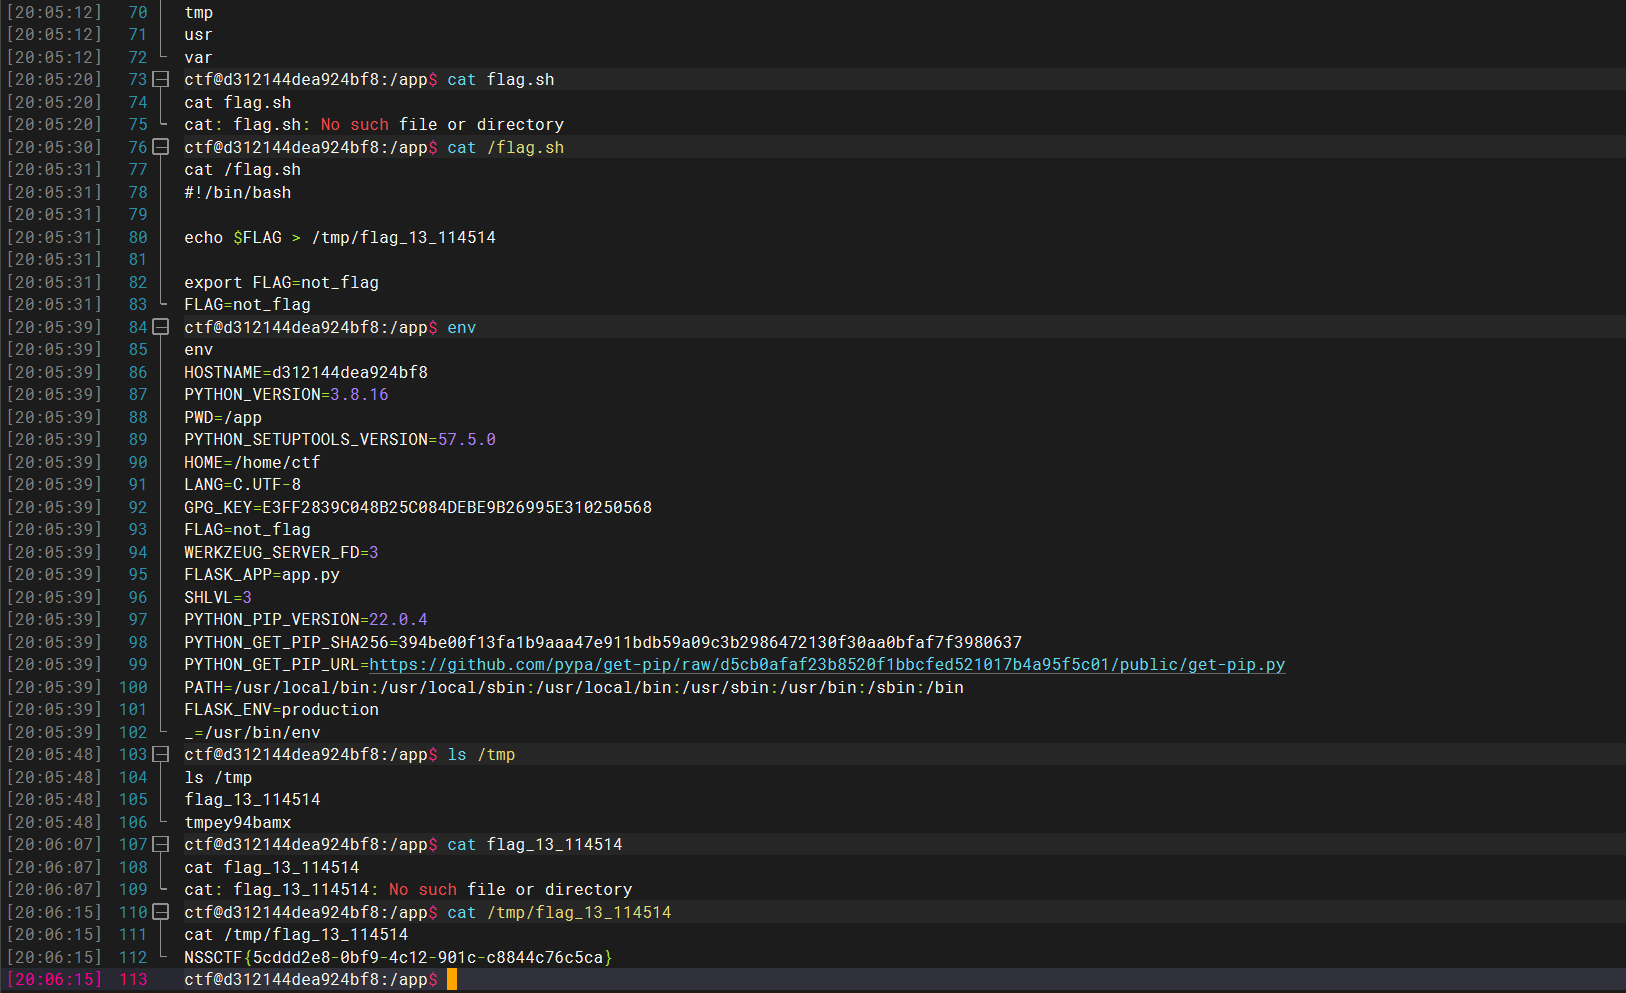Collapse the ls /tmp fold at line 103

tap(160, 754)
